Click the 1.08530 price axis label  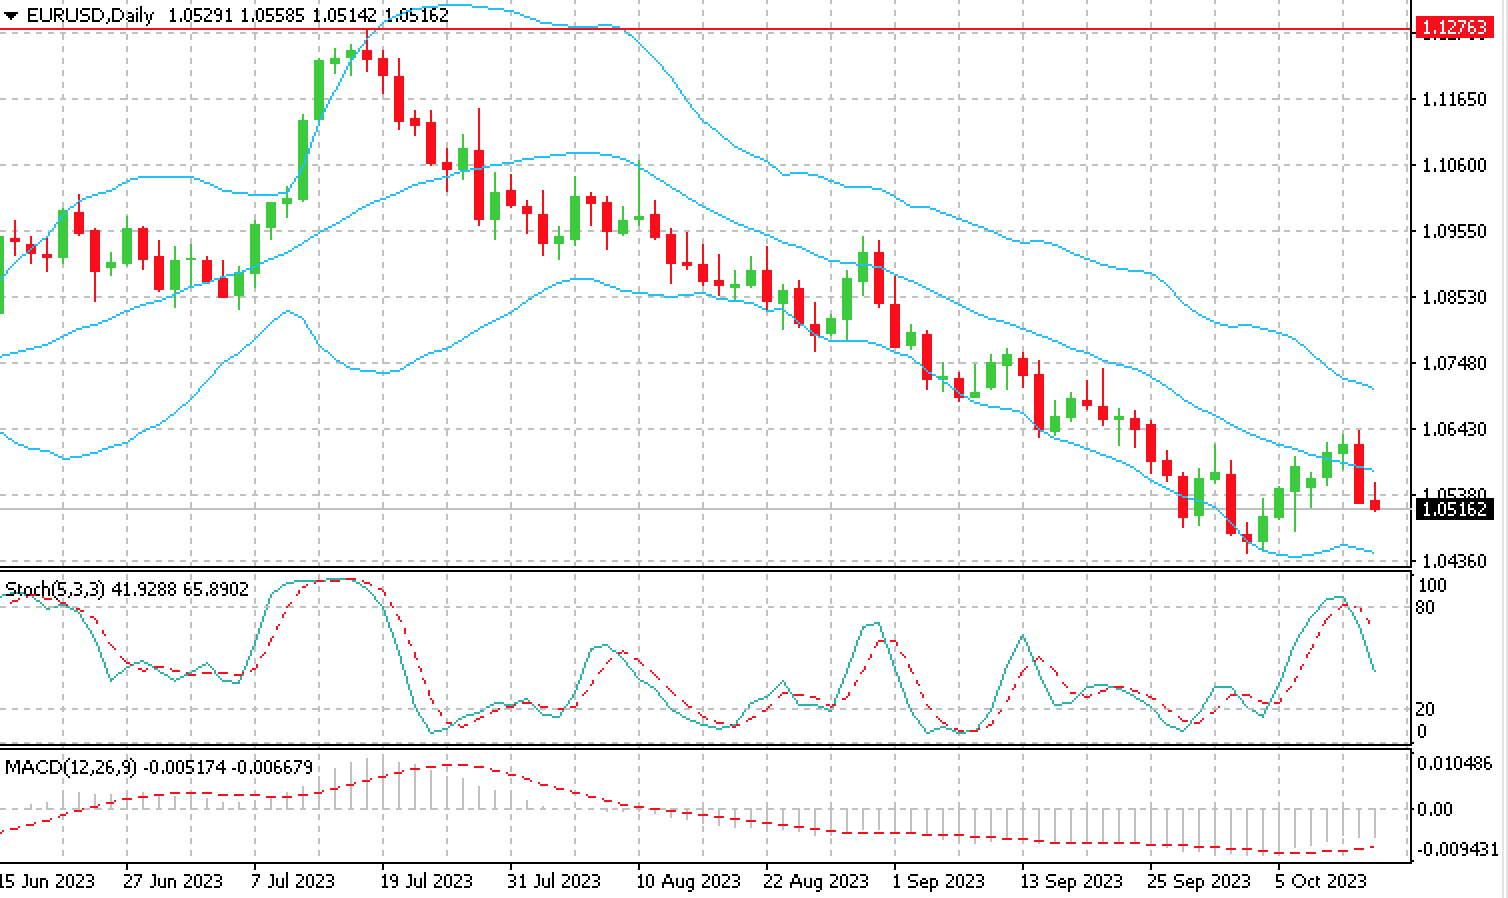pos(1454,297)
